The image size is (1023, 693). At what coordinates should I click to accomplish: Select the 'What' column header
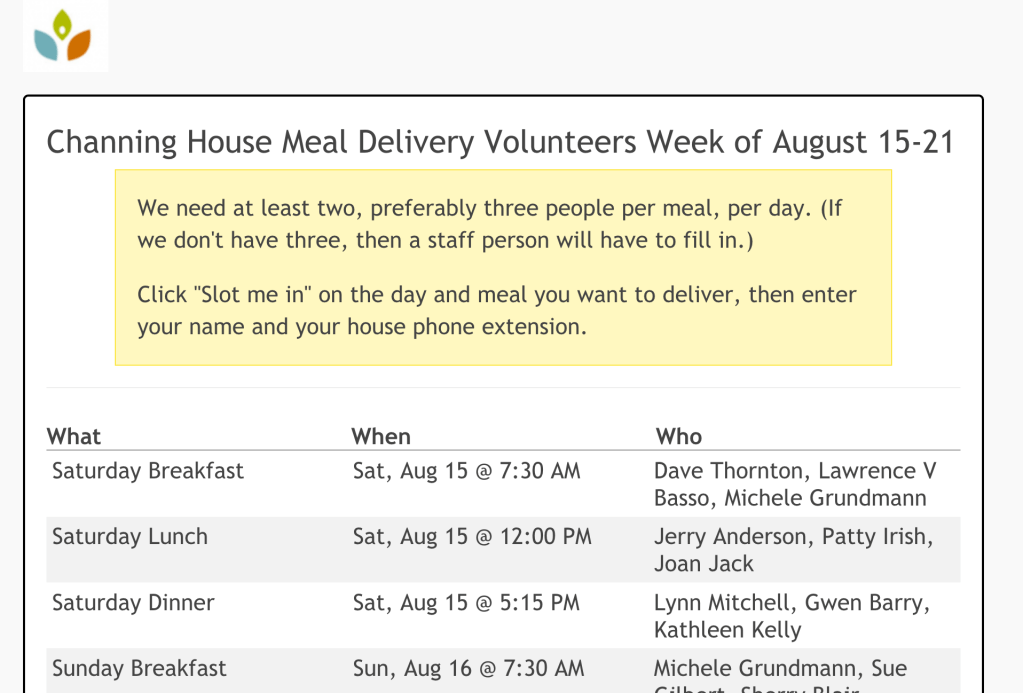point(74,437)
